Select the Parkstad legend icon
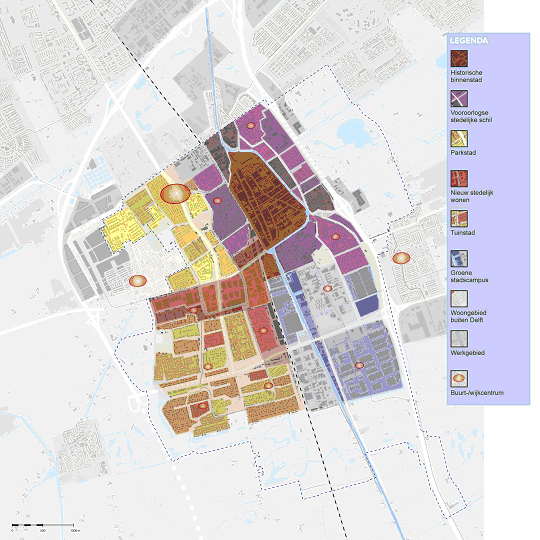This screenshot has height=540, width=540. [x=459, y=138]
